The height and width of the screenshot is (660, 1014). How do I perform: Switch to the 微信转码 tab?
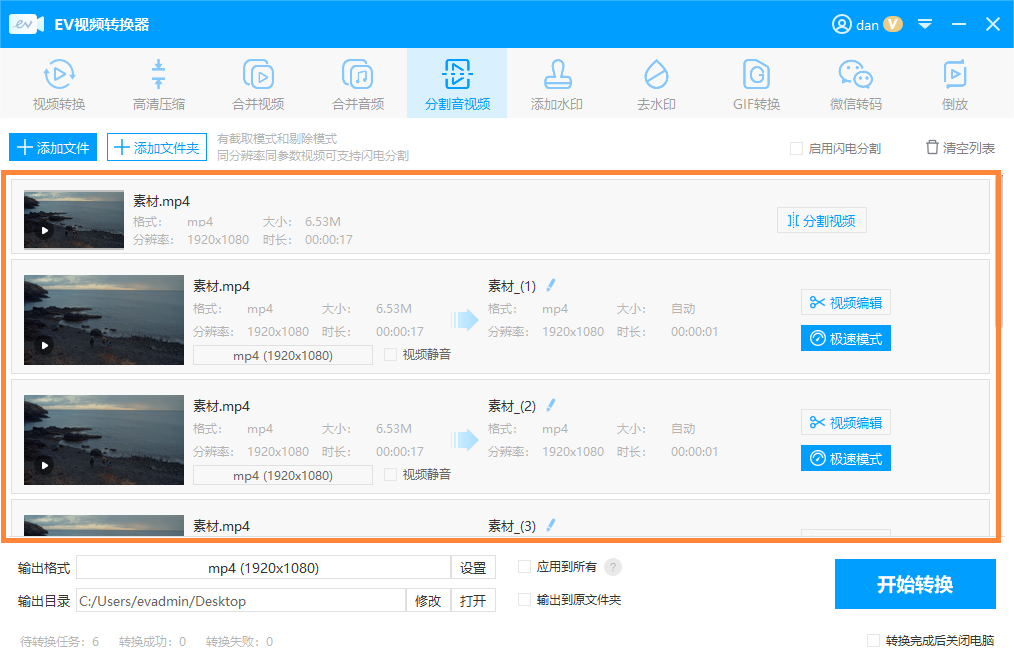click(855, 84)
